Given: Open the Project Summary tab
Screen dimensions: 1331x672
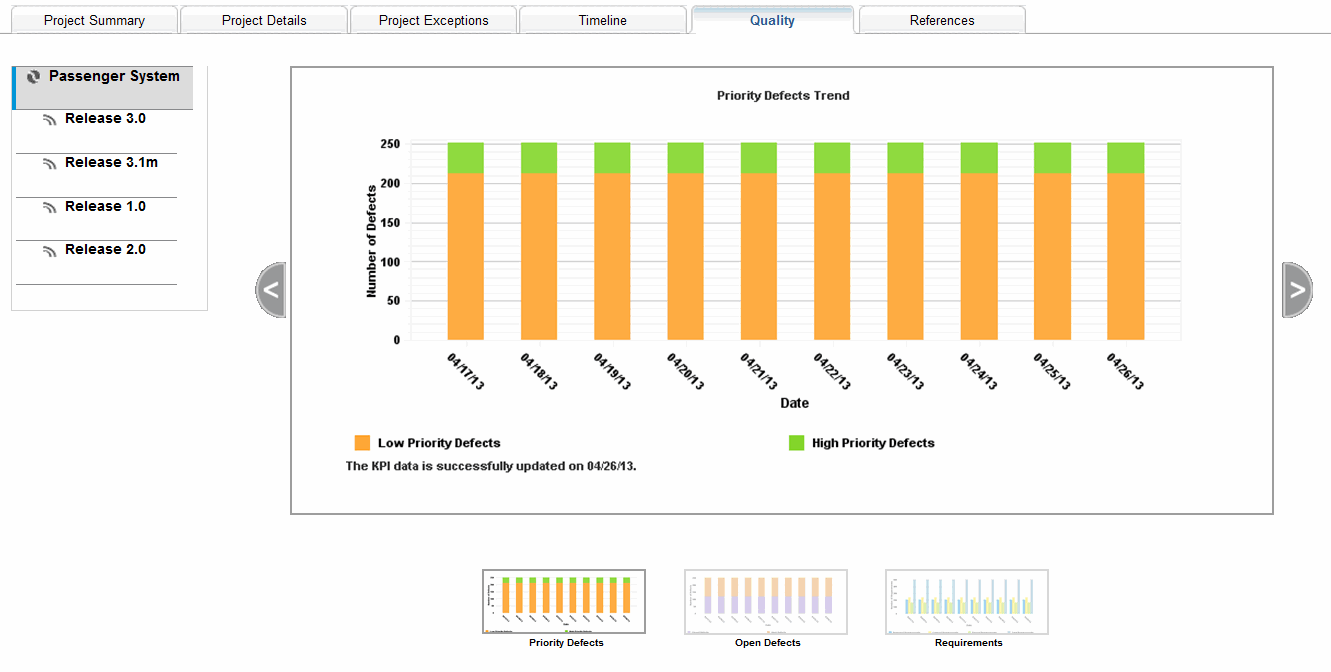Looking at the screenshot, I should (x=94, y=20).
